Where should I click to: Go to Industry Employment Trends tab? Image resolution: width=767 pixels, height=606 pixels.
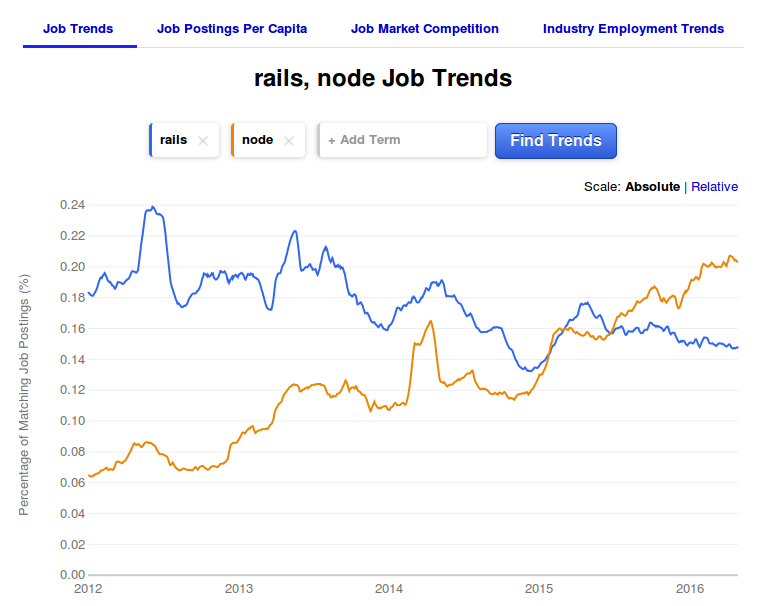tap(633, 29)
